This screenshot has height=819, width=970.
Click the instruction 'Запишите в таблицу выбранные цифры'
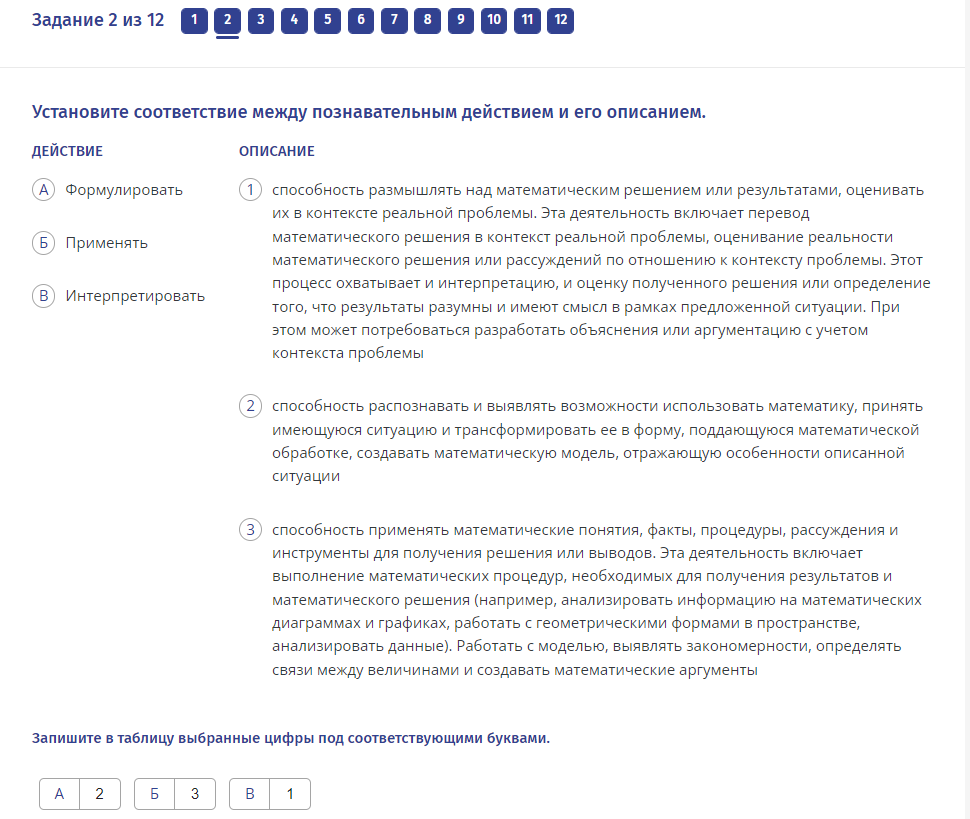291,738
